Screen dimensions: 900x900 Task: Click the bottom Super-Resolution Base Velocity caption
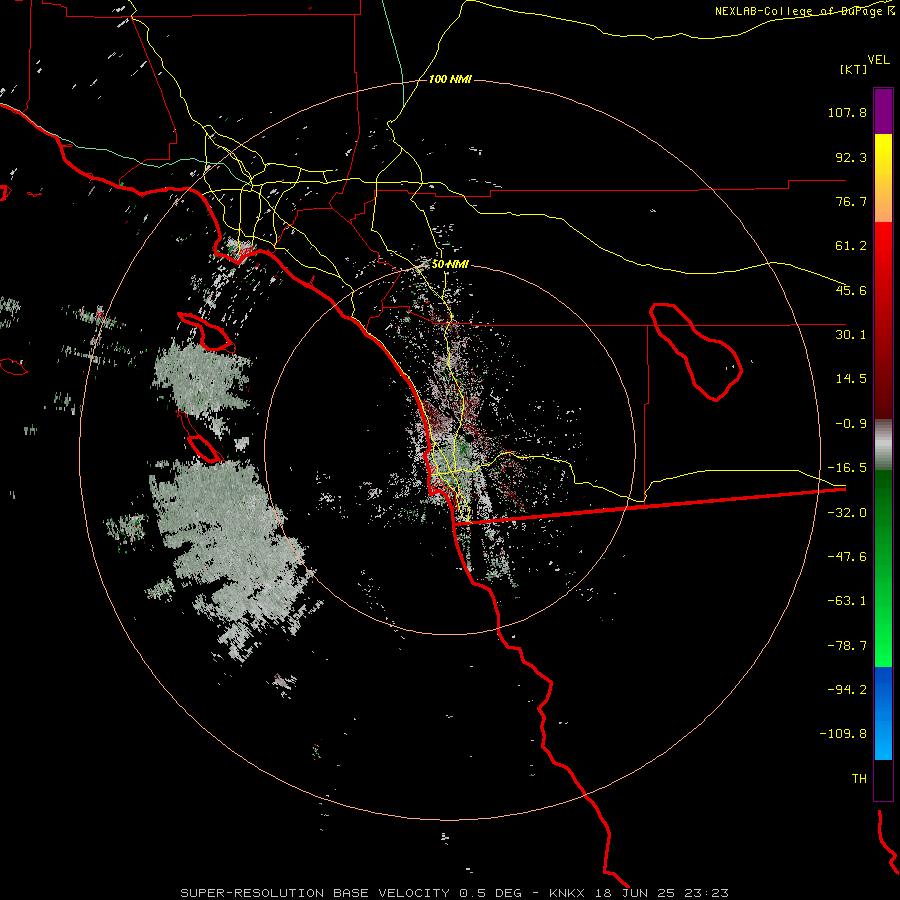455,893
